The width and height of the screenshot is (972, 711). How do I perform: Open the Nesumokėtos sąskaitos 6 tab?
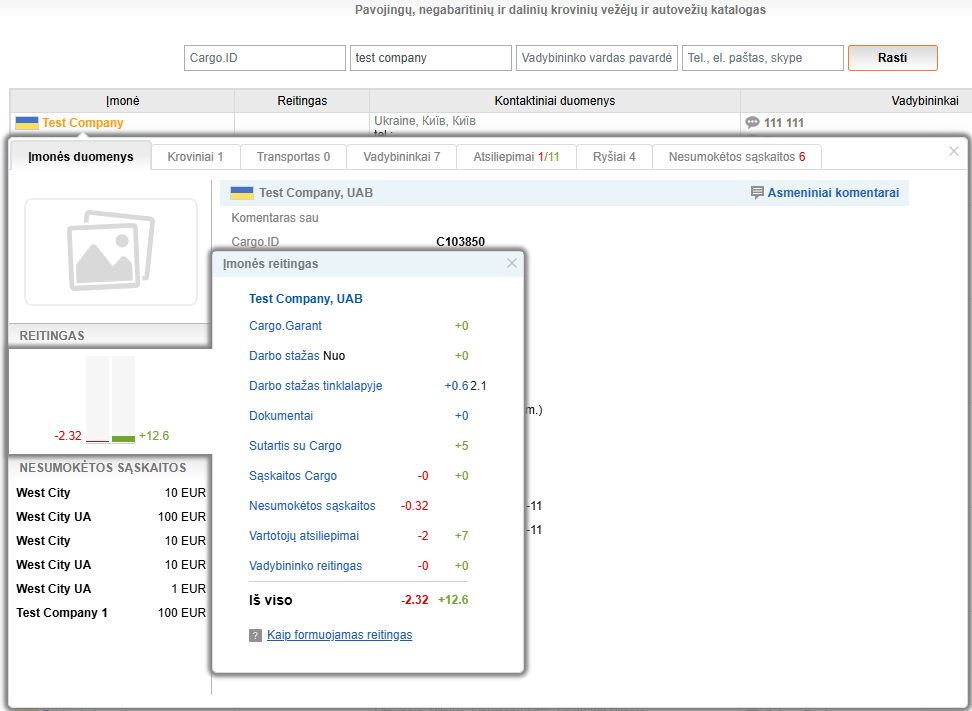point(737,157)
